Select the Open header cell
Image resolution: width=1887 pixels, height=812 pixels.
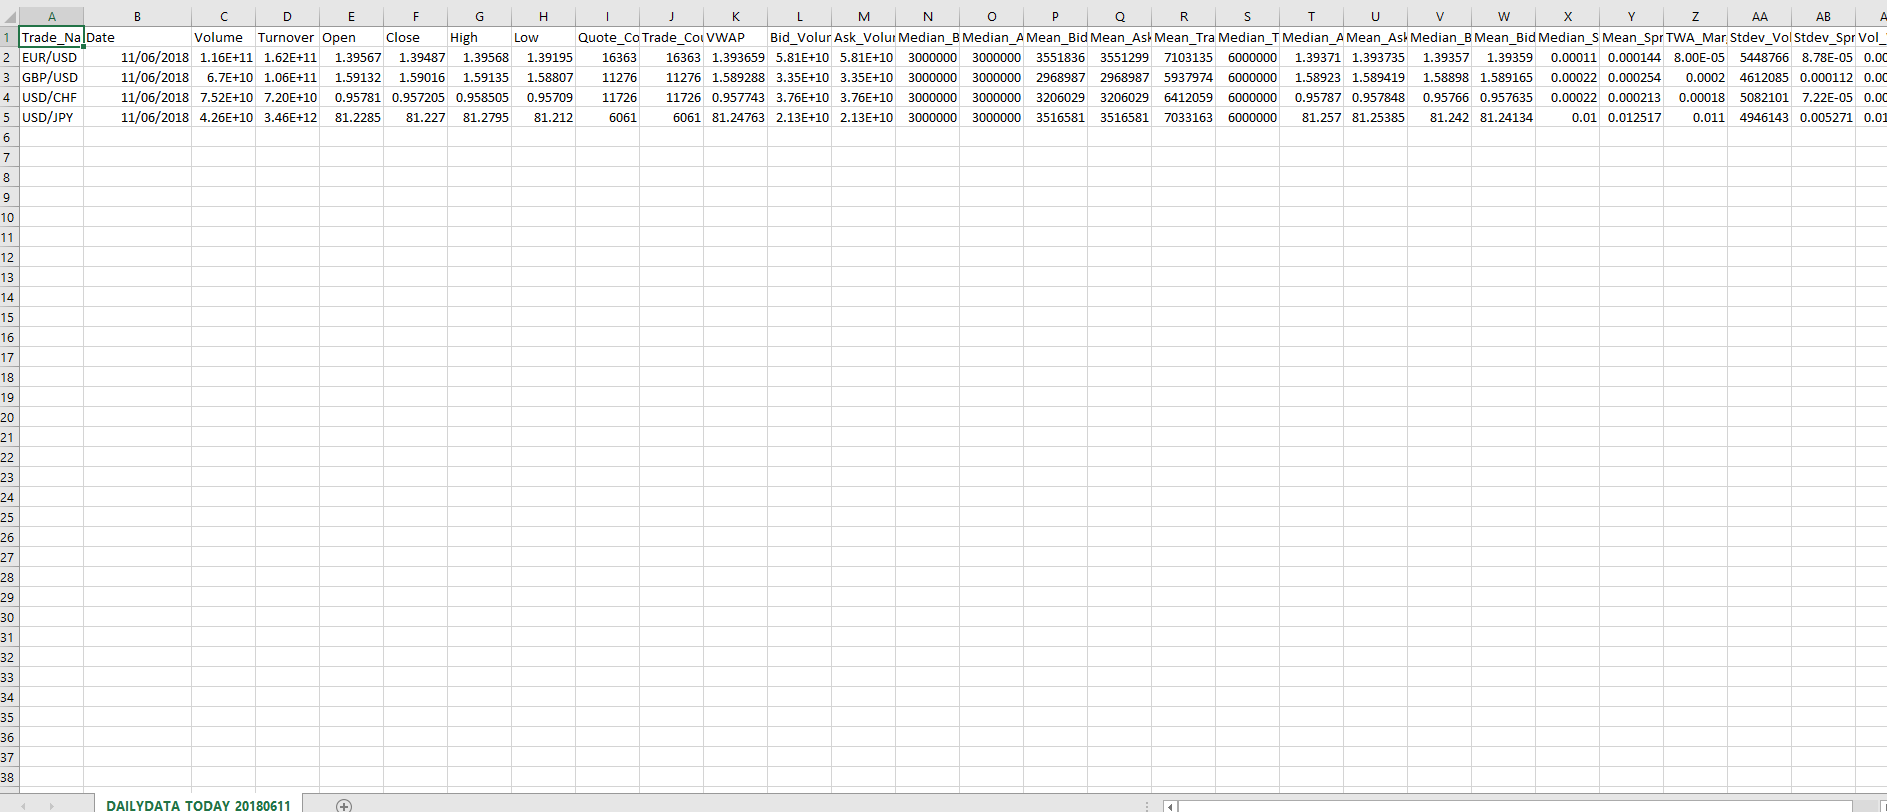(351, 37)
